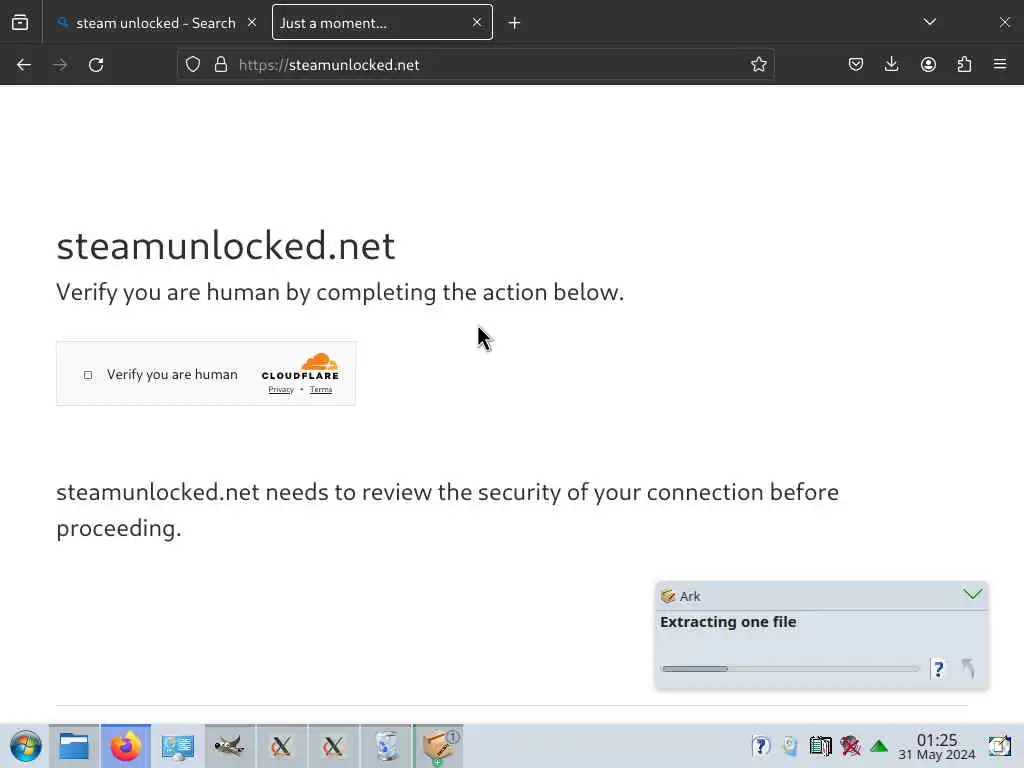Image resolution: width=1024 pixels, height=768 pixels.
Task: Click the Ark extraction progress bar
Action: [790, 669]
